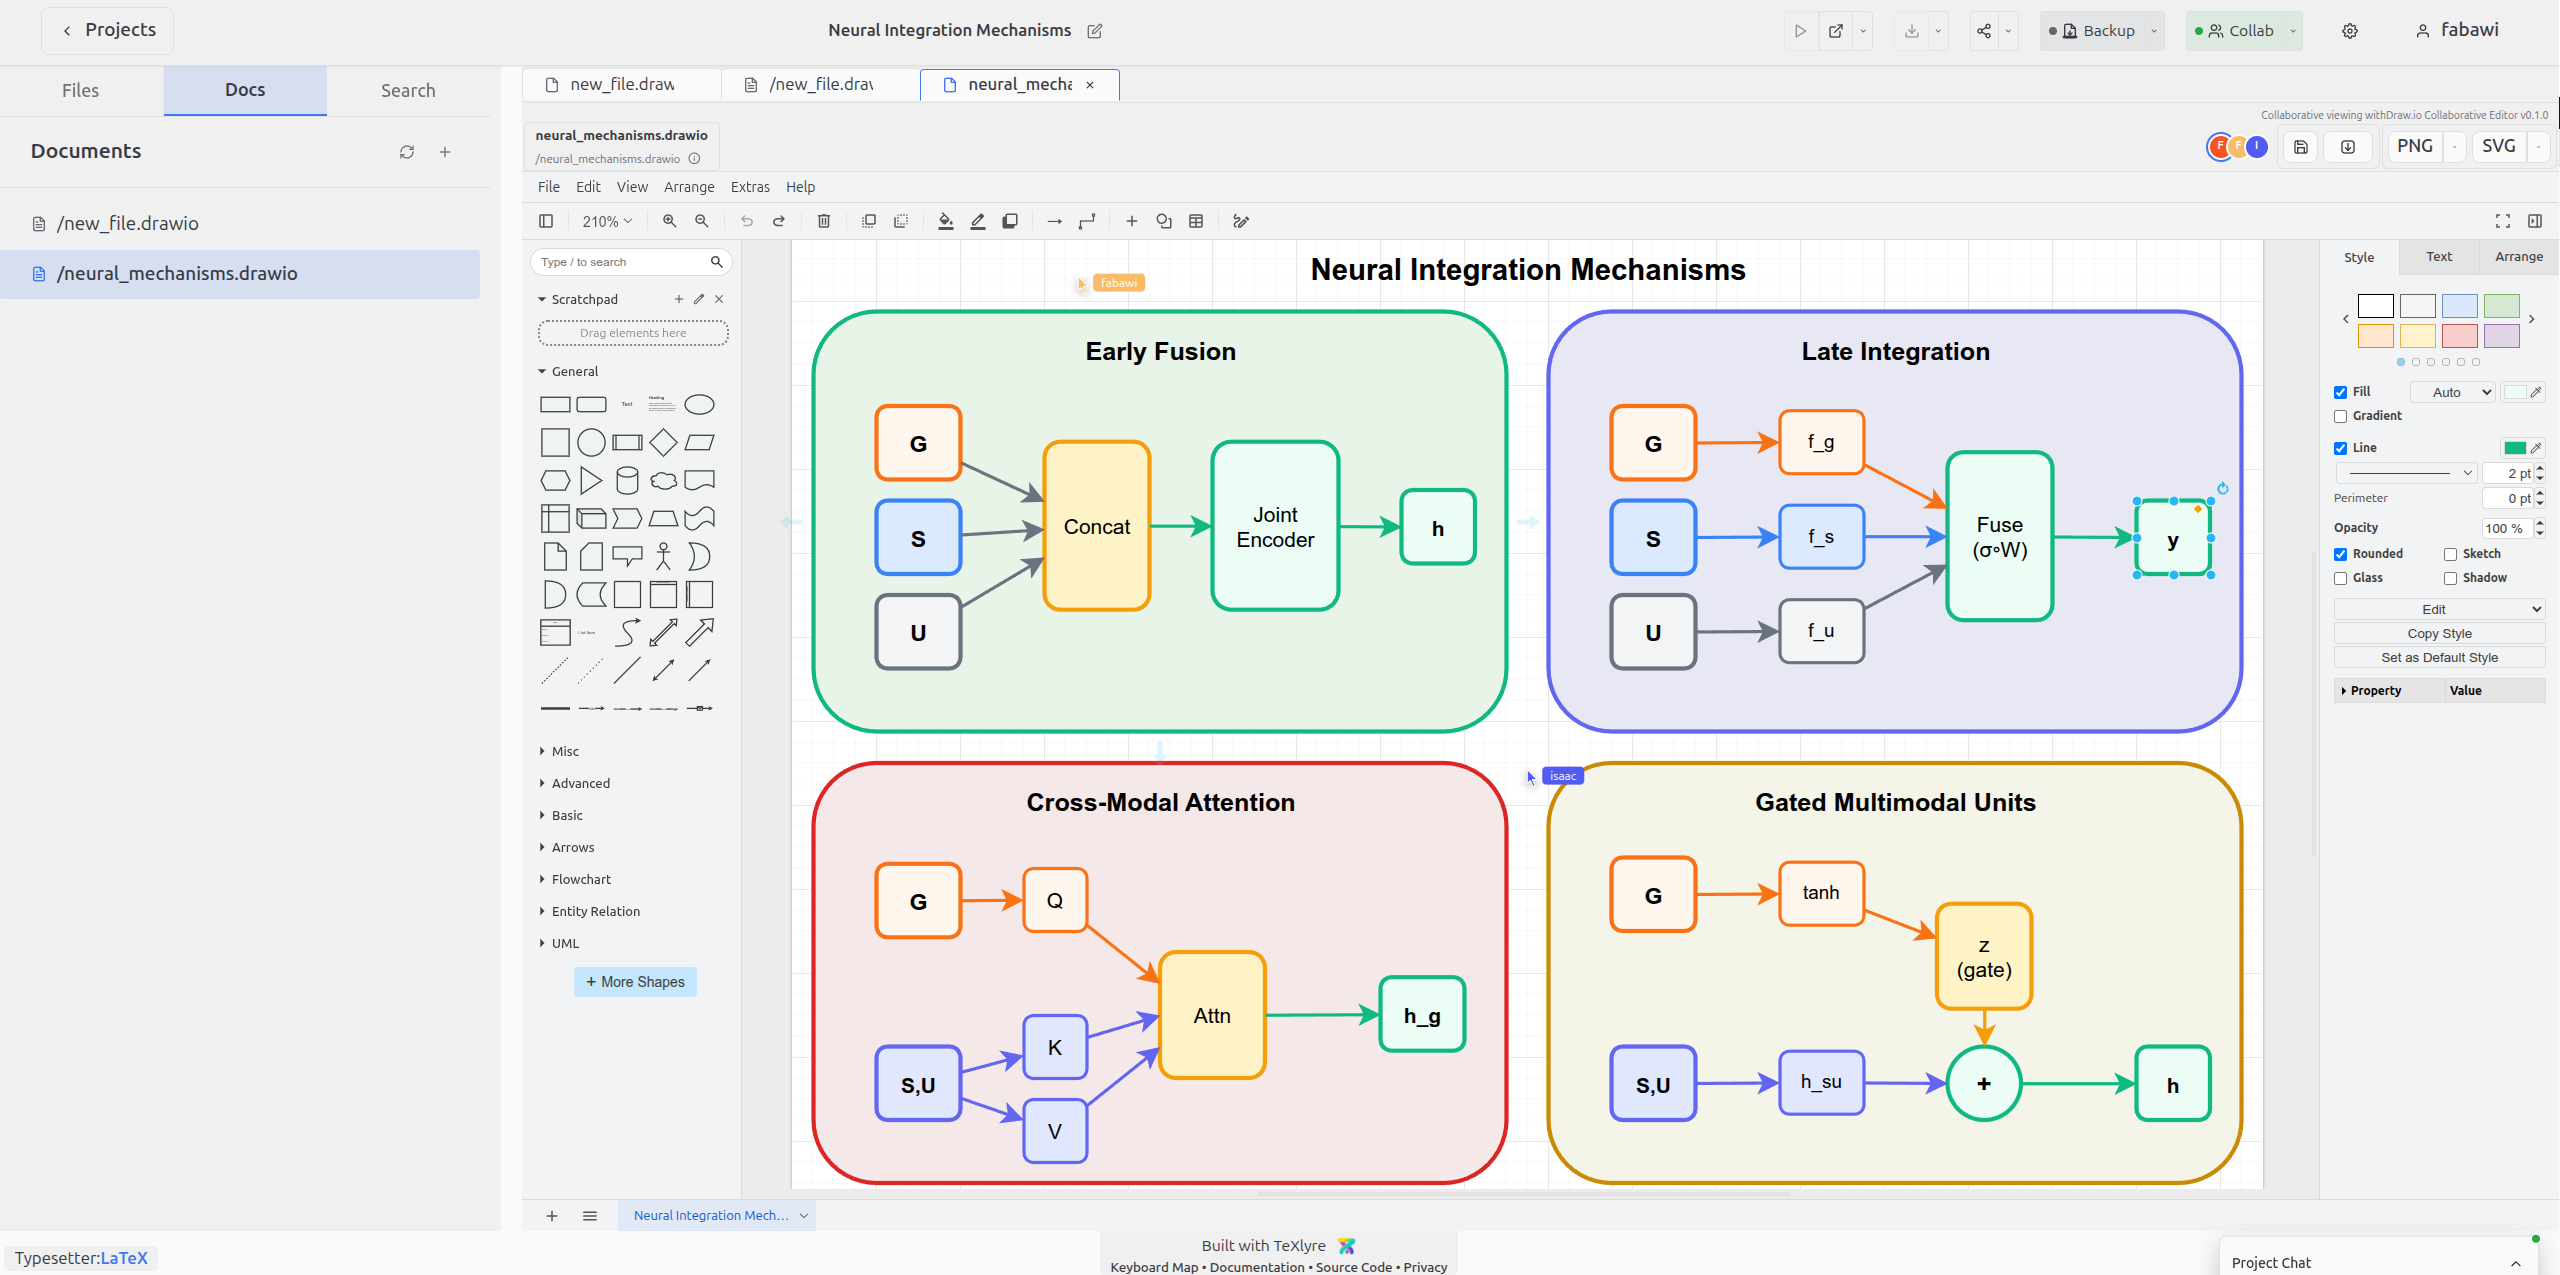Toggle shadow icon in toolbar
2560x1275 pixels.
1010,221
